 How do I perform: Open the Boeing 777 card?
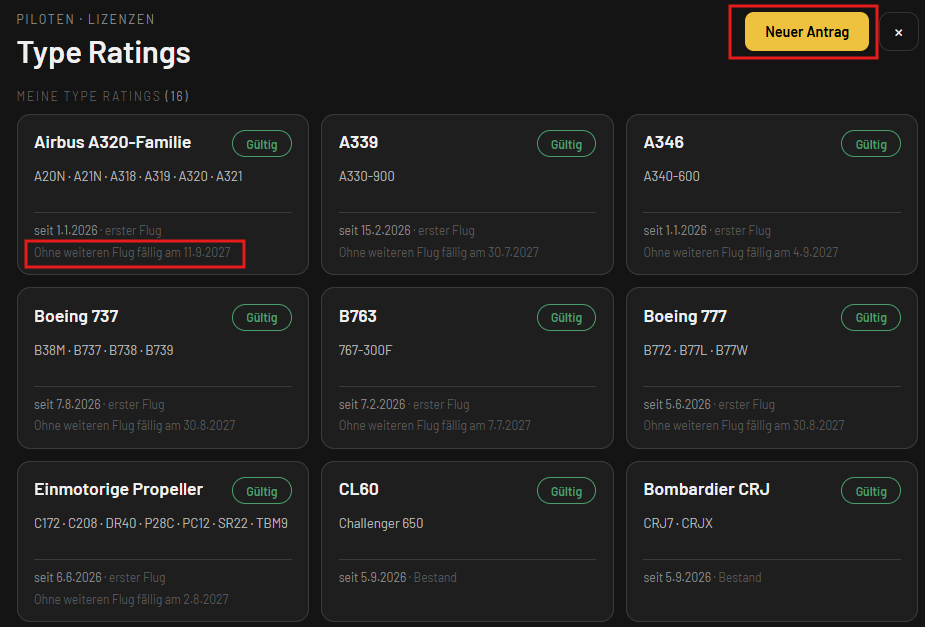point(772,368)
